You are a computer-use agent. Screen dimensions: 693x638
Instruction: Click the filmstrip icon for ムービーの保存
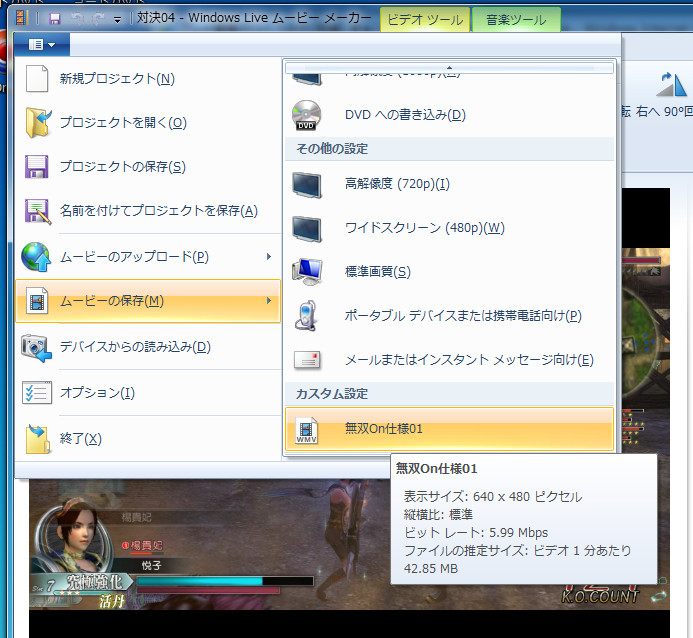(37, 301)
